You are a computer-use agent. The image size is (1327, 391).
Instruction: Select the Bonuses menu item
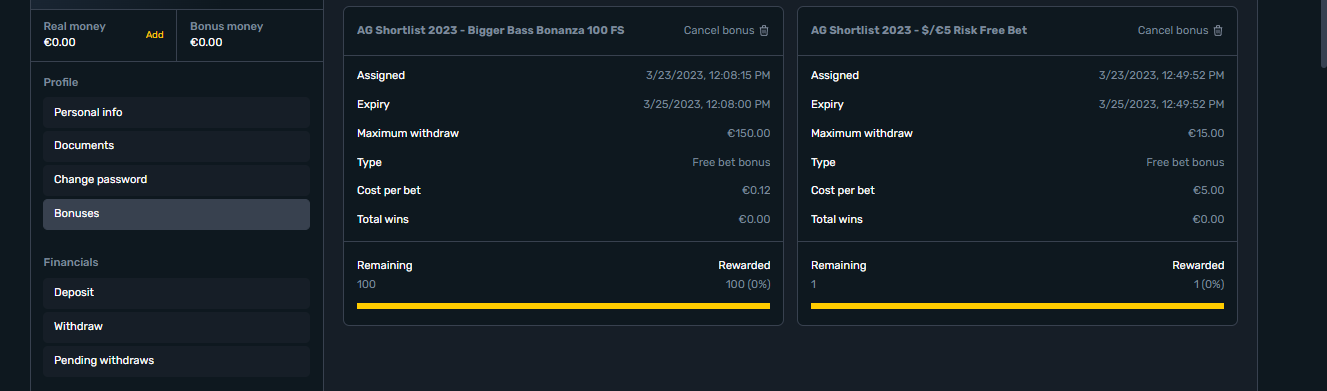tap(176, 214)
